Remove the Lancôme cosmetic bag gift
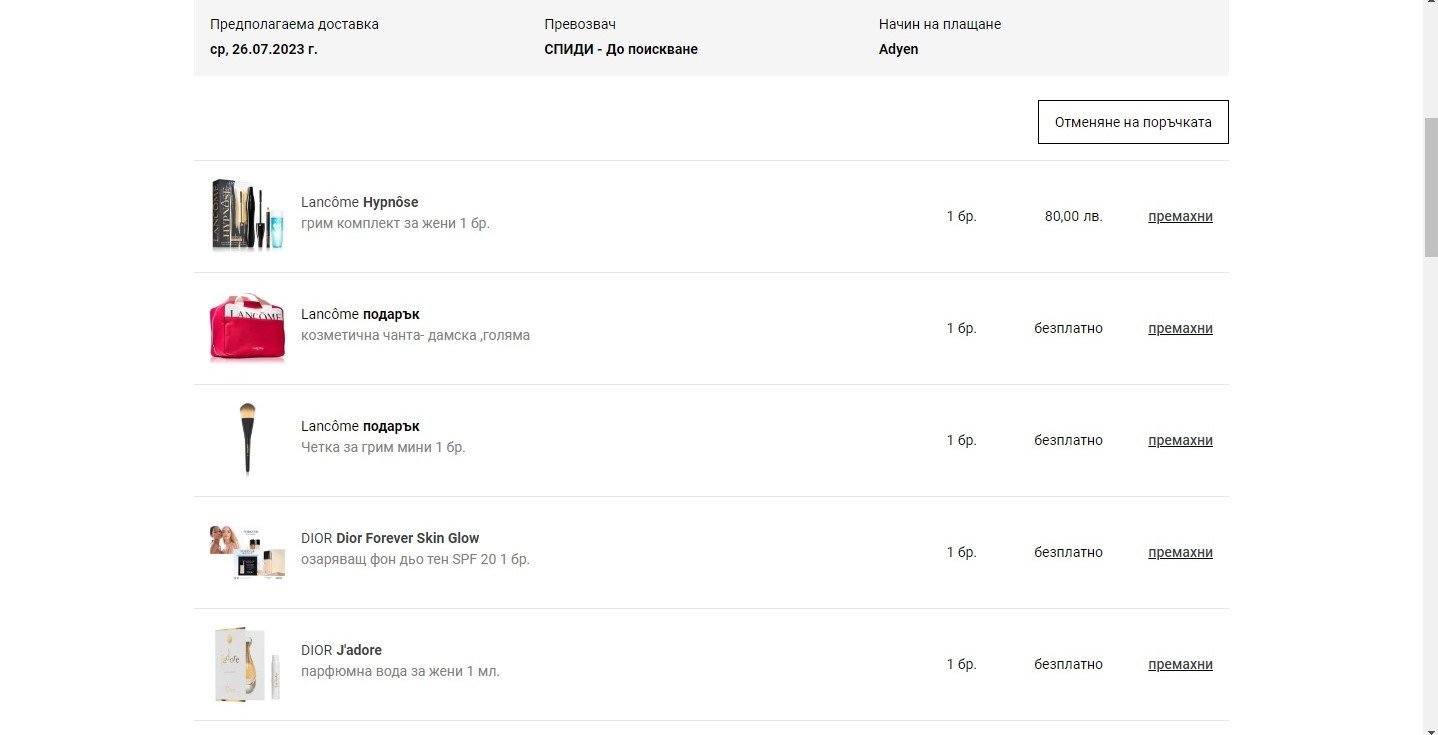 coord(1180,328)
